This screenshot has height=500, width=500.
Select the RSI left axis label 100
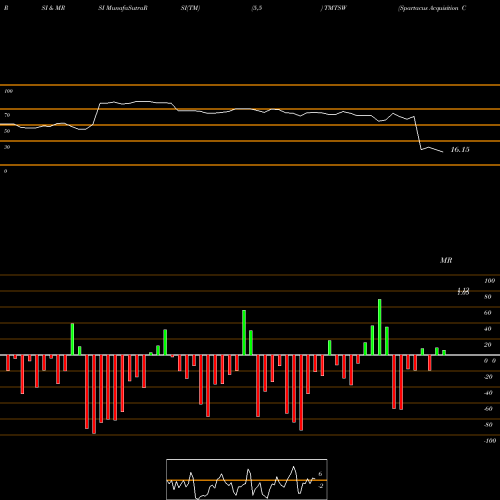click(8, 91)
